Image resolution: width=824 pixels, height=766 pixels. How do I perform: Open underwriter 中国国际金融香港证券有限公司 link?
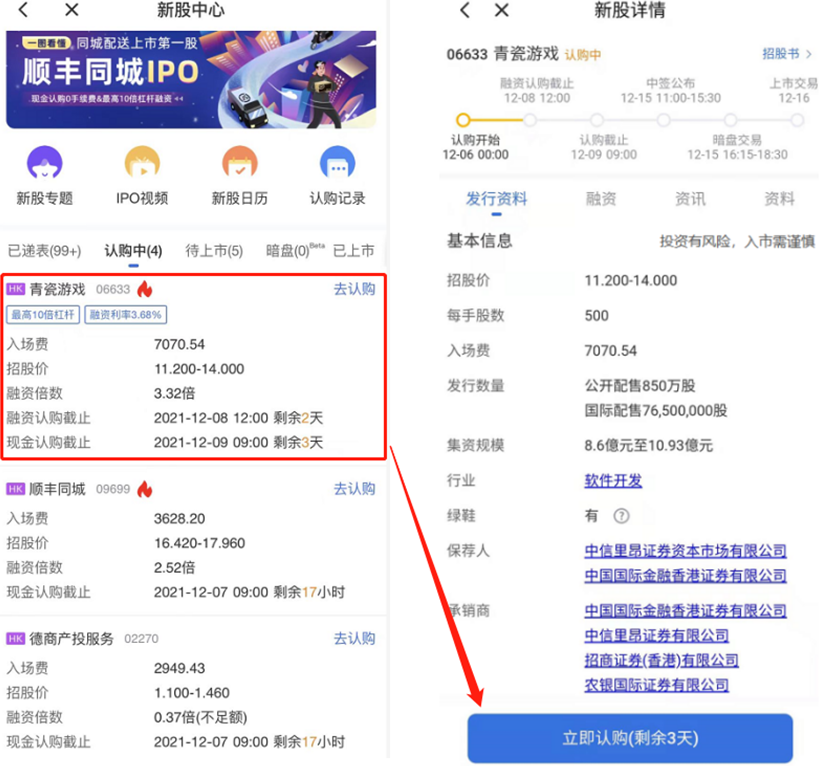coord(685,610)
